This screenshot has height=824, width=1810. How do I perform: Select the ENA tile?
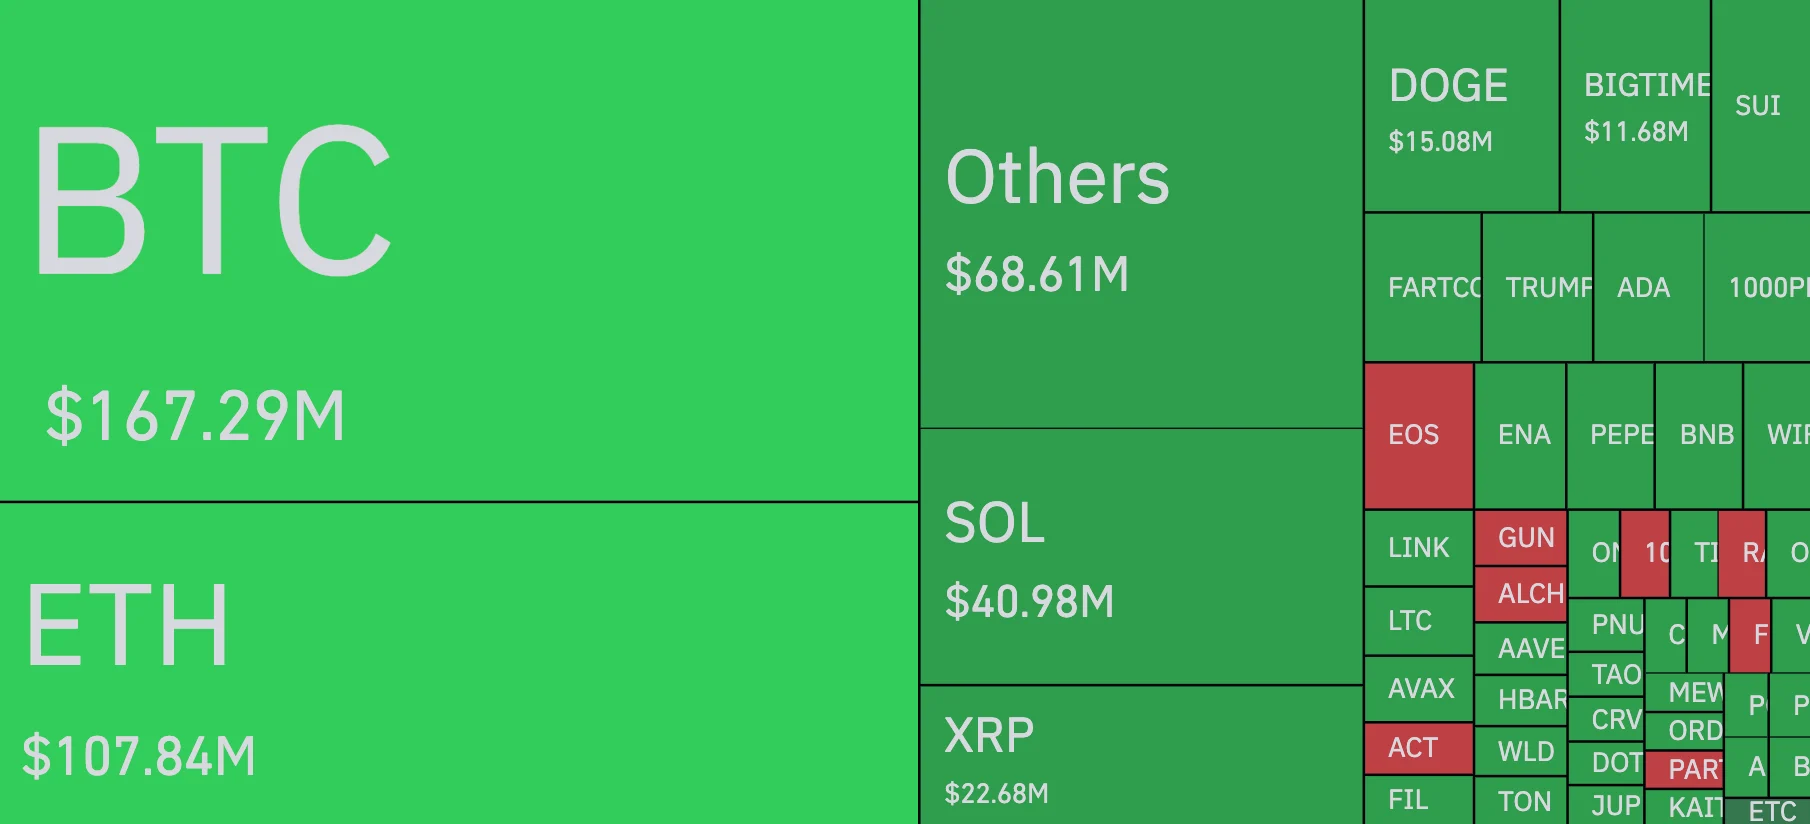(x=1520, y=435)
